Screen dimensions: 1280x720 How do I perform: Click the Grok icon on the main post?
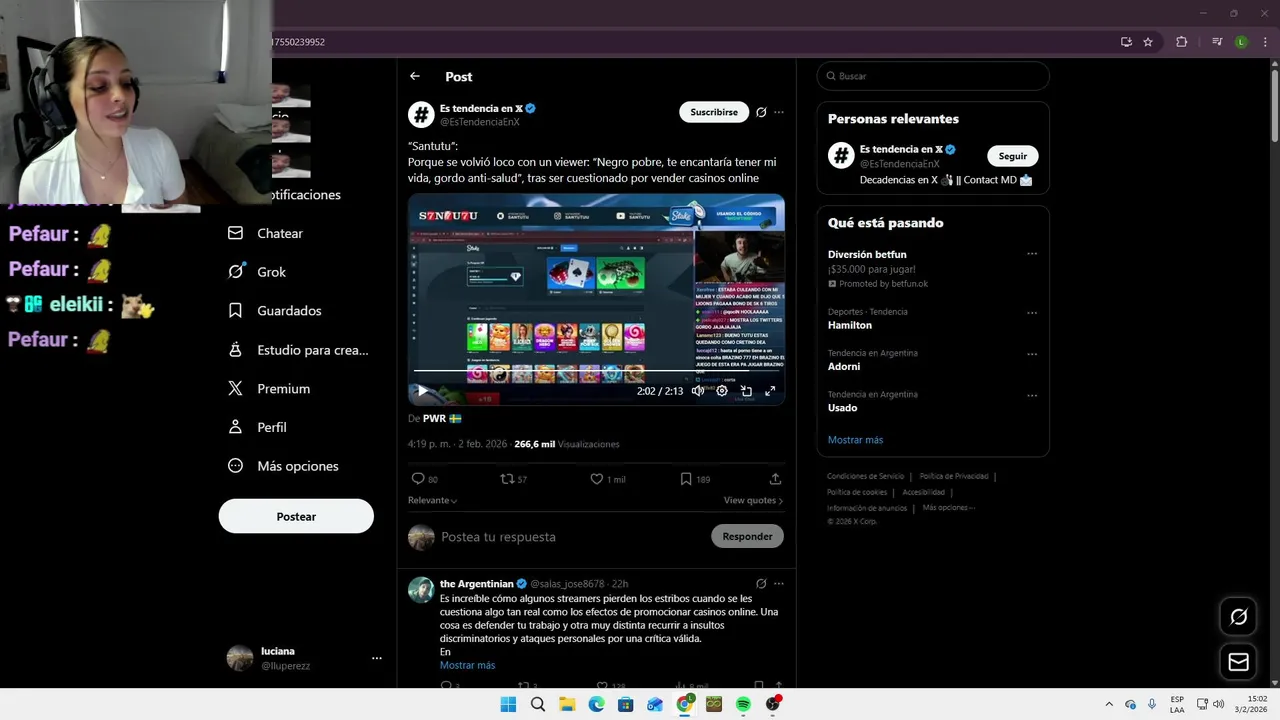(x=761, y=112)
